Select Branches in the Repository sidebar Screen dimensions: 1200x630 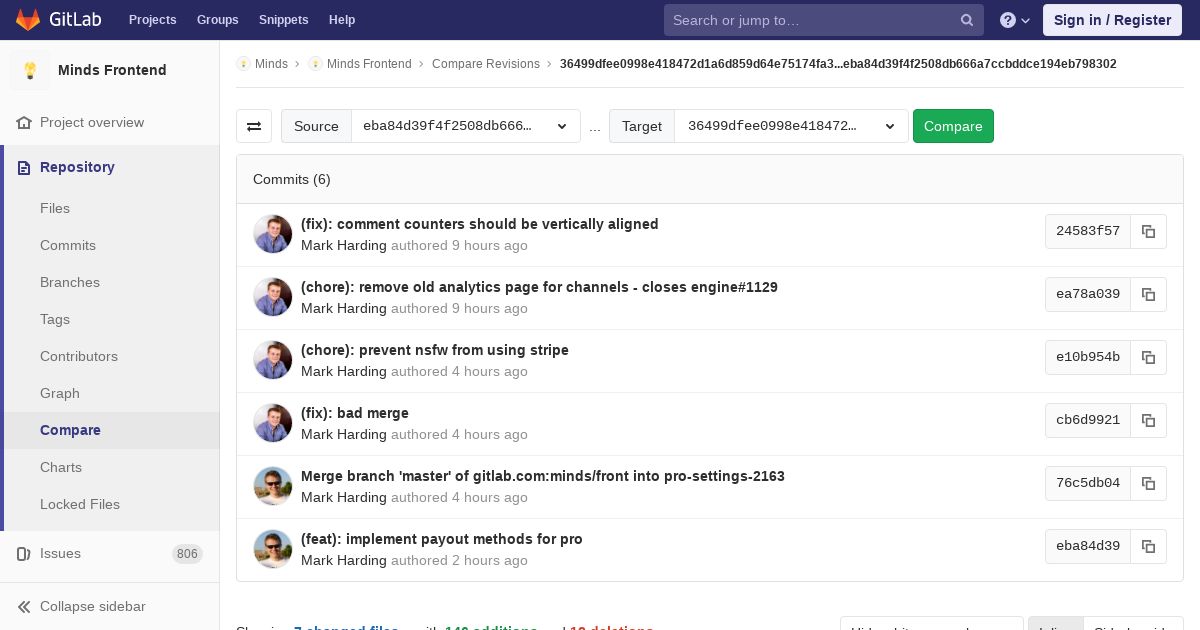[x=70, y=282]
